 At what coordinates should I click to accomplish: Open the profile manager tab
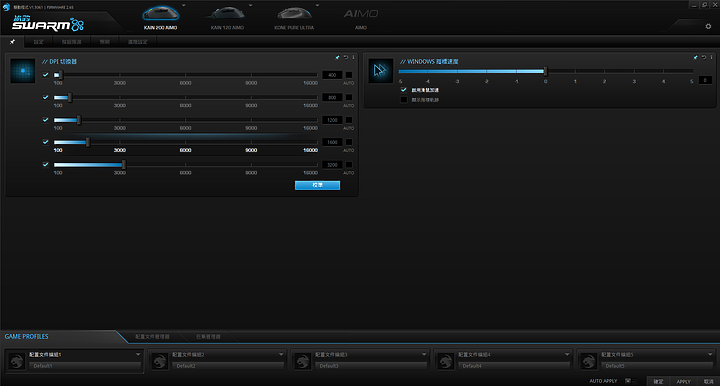(152, 336)
